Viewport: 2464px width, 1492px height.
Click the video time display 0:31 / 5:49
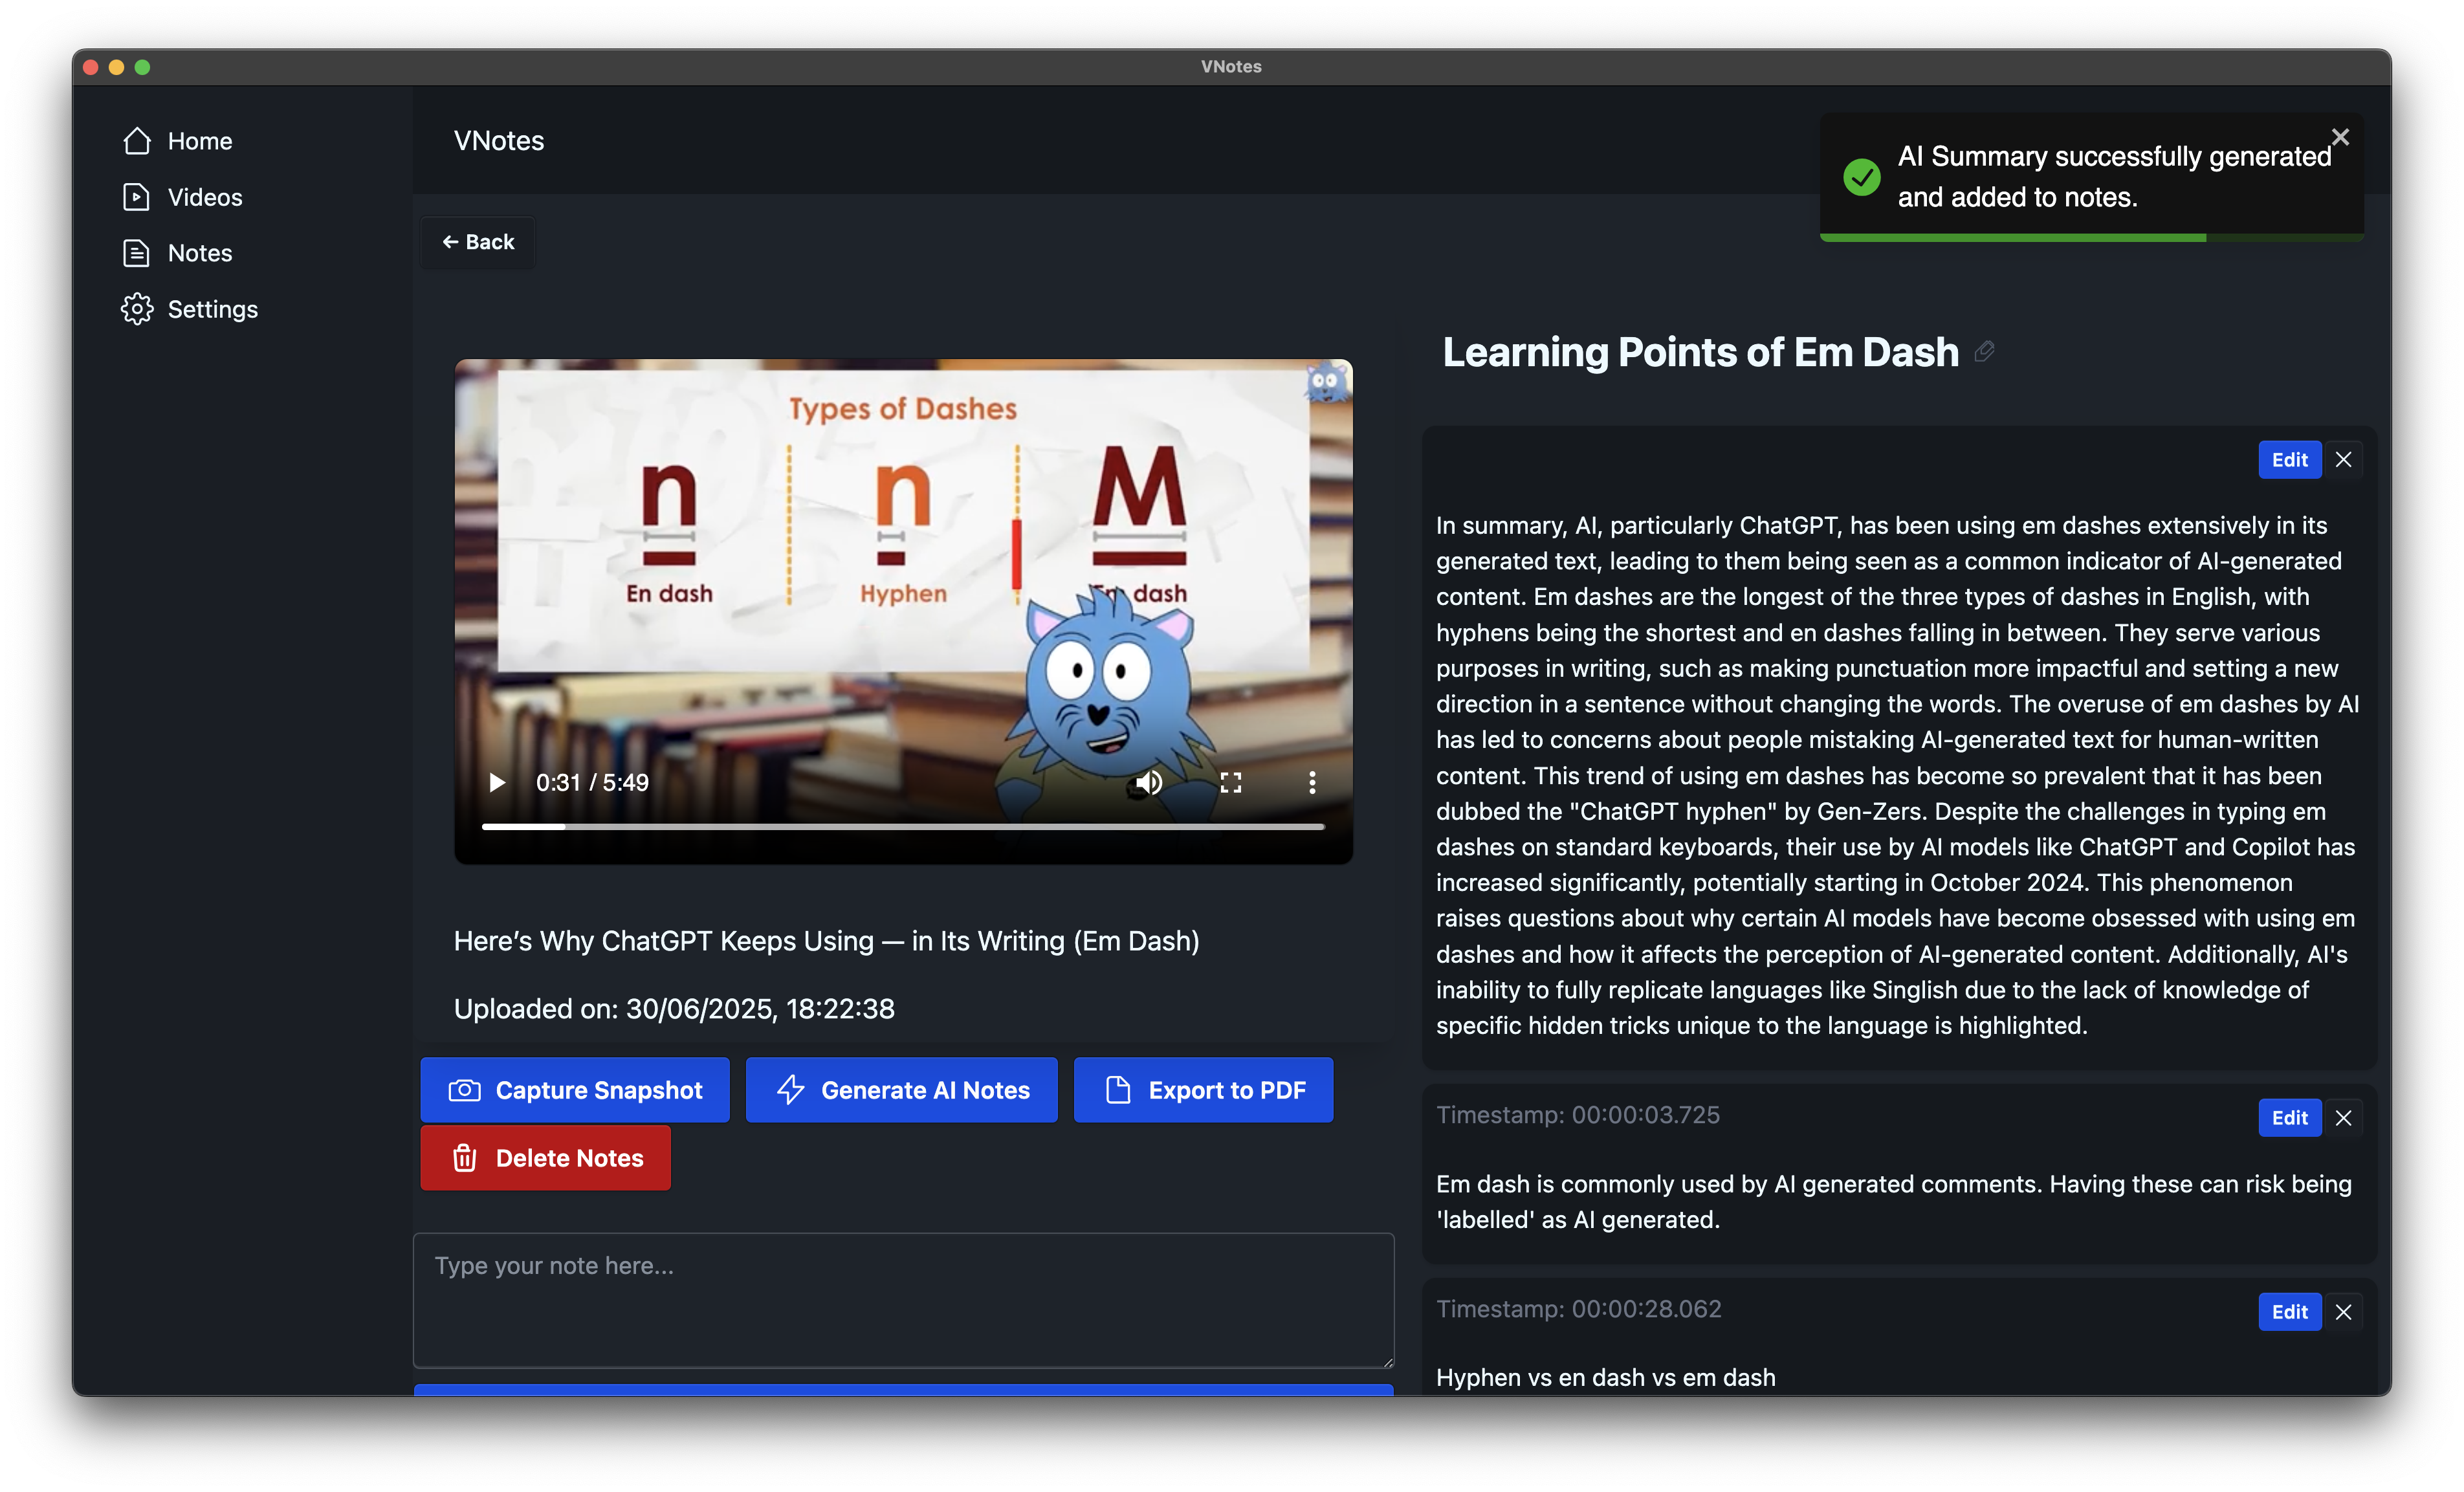[x=592, y=783]
